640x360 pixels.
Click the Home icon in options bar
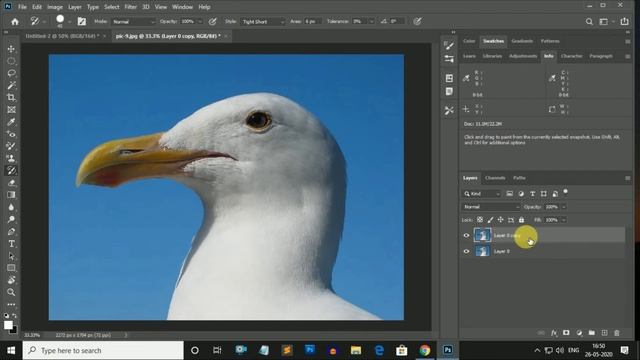click(x=15, y=22)
